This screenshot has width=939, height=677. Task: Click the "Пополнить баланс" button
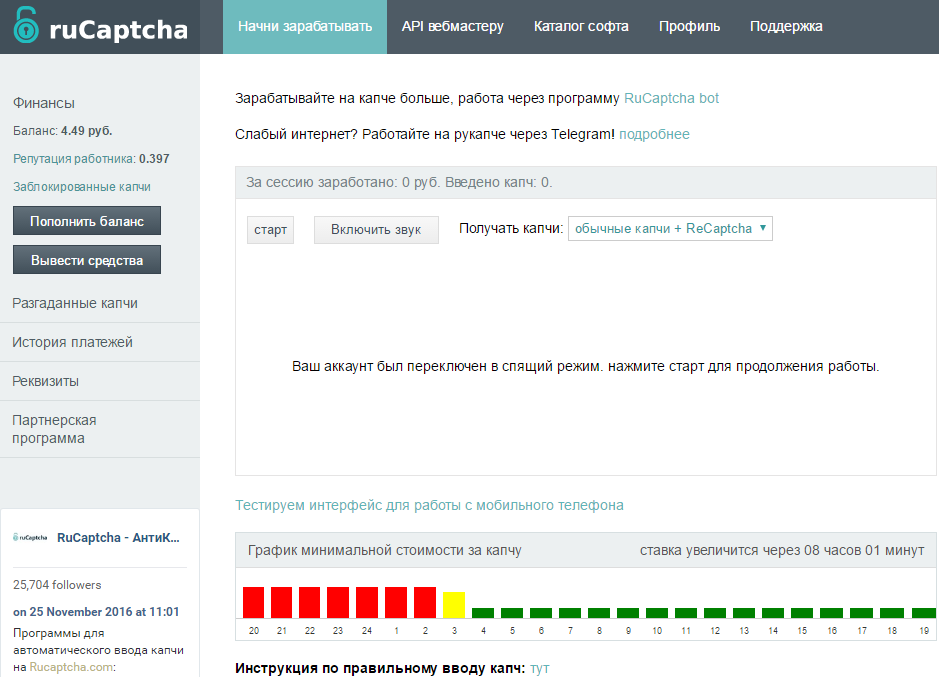[87, 221]
